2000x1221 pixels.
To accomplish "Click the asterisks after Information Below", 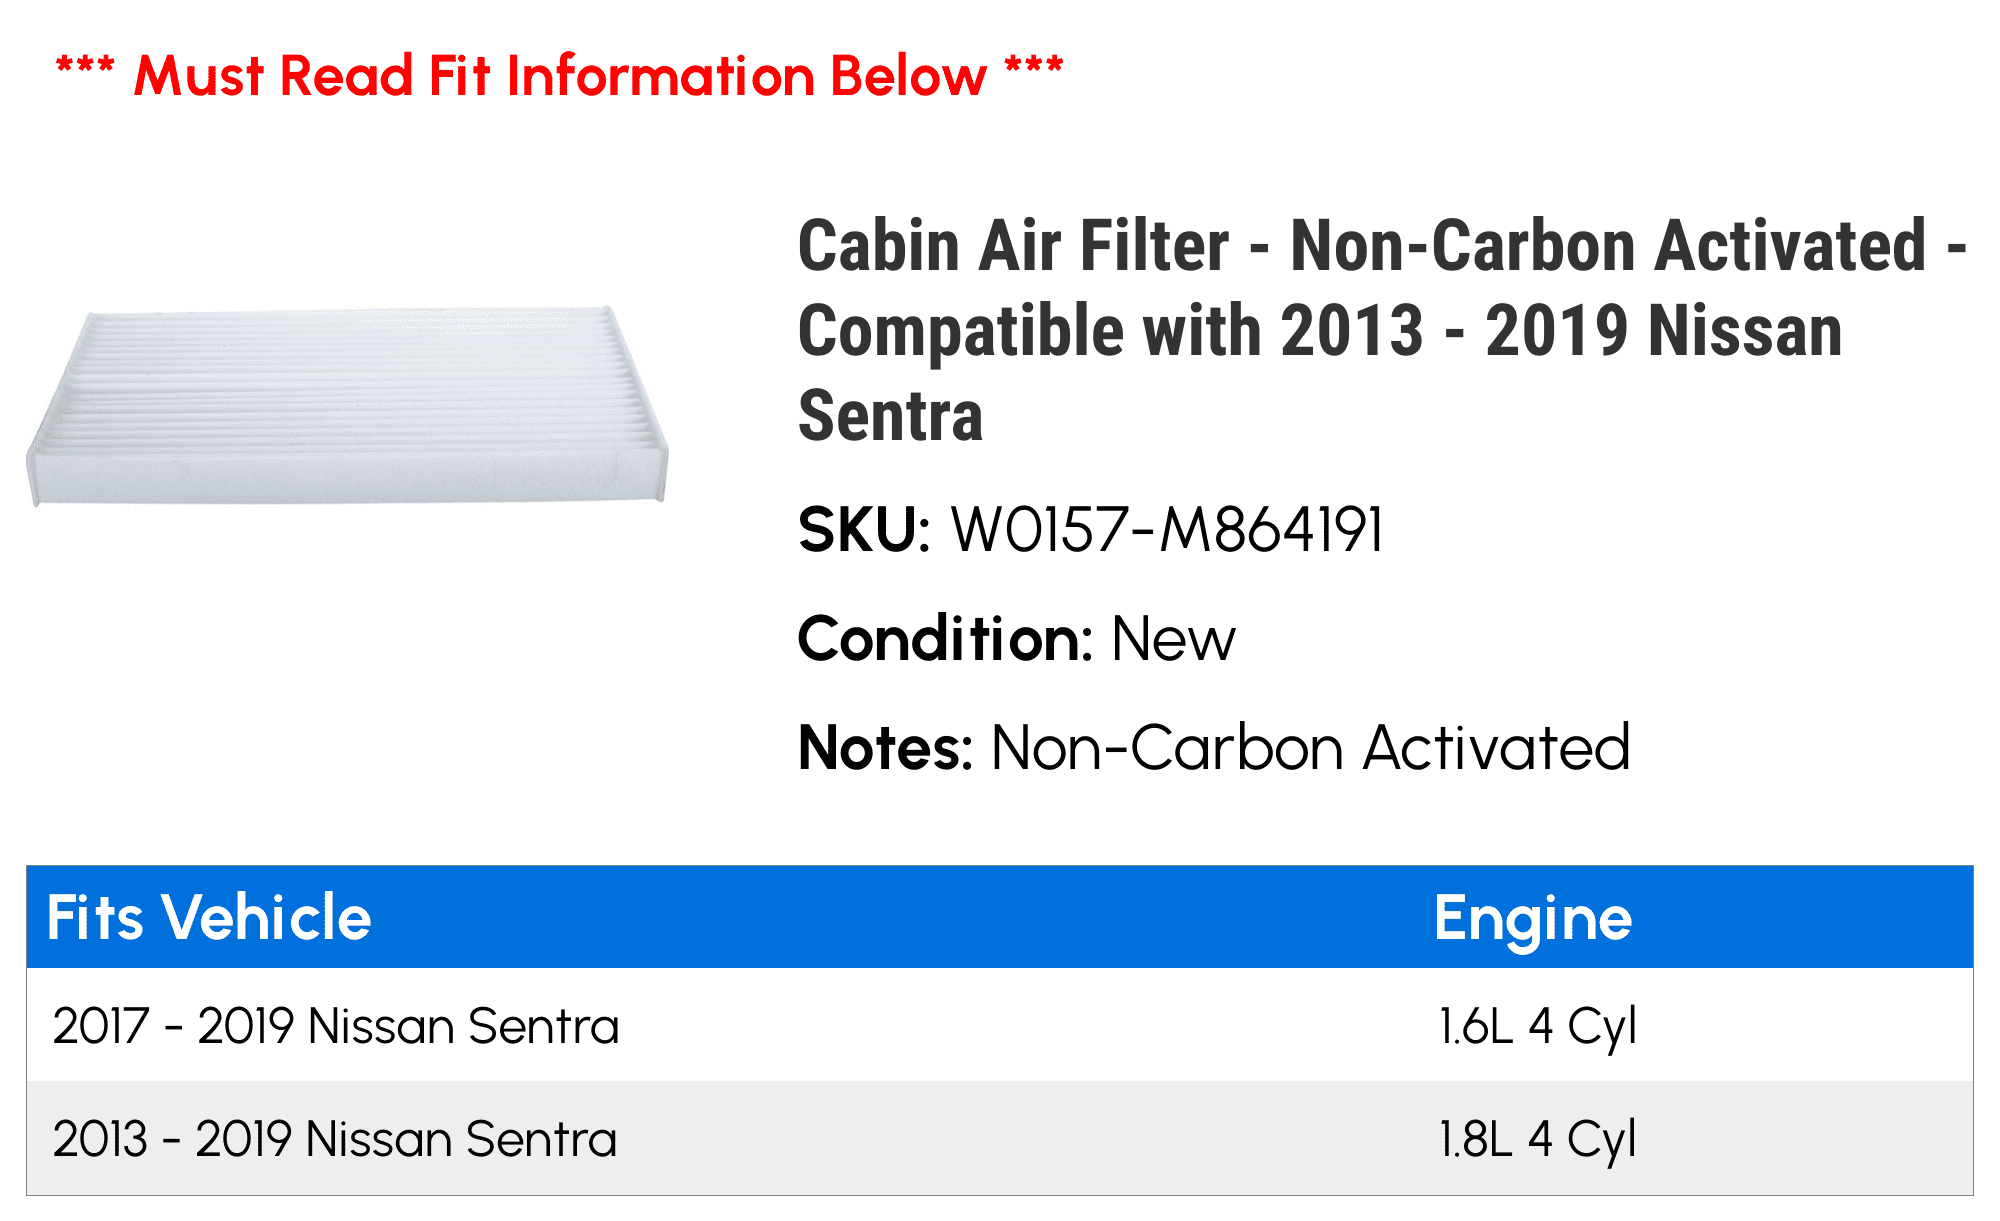I will tap(1034, 68).
